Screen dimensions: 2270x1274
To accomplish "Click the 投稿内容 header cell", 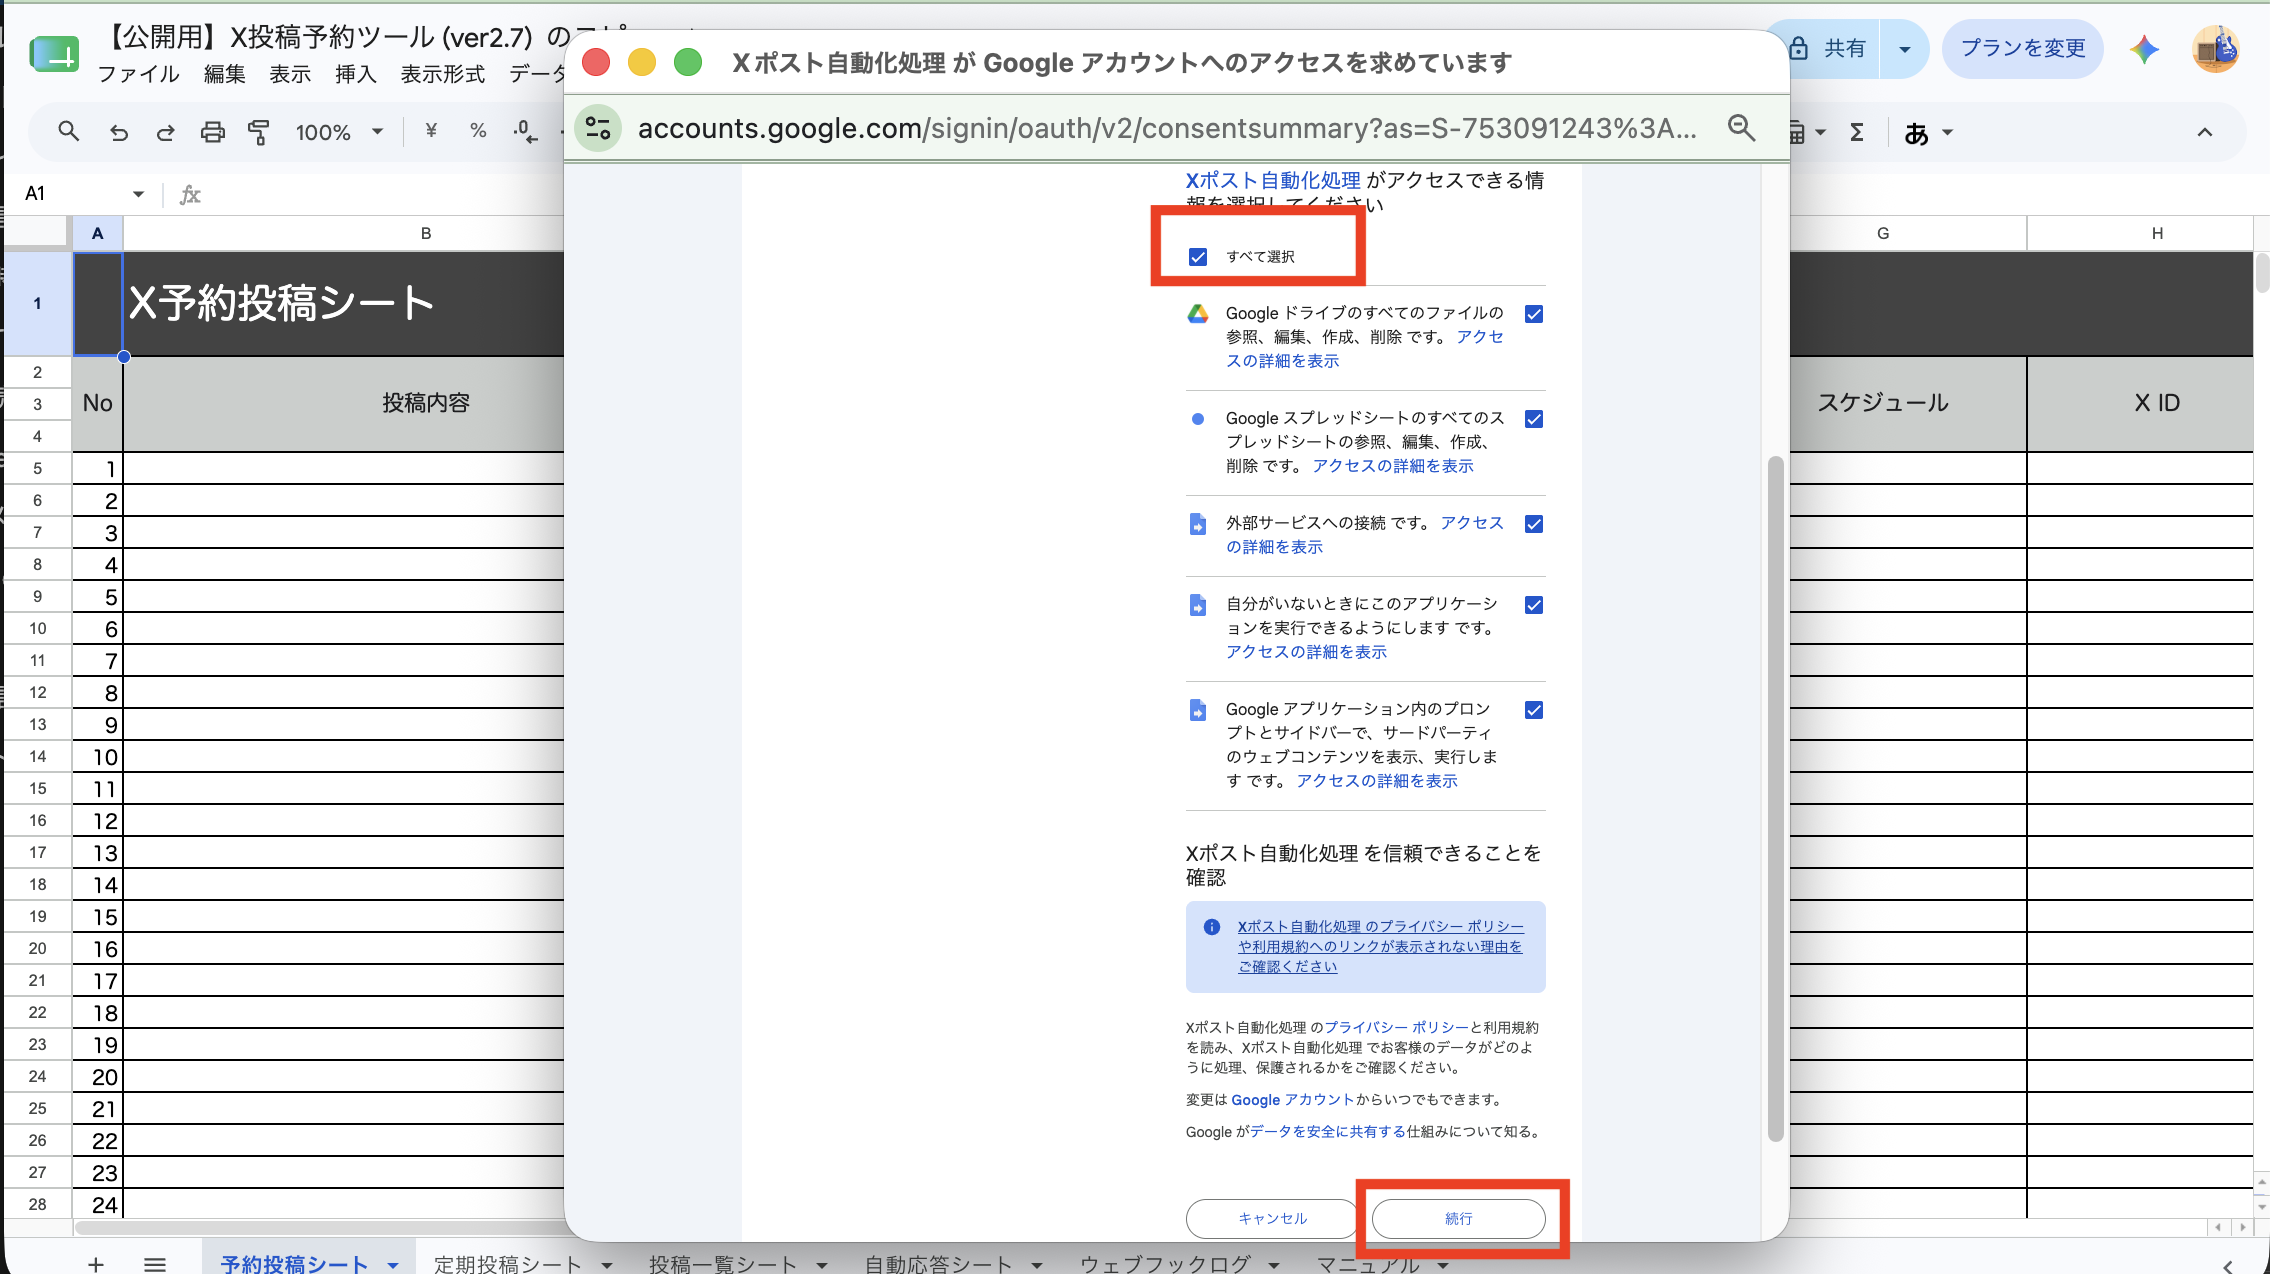I will pyautogui.click(x=344, y=403).
